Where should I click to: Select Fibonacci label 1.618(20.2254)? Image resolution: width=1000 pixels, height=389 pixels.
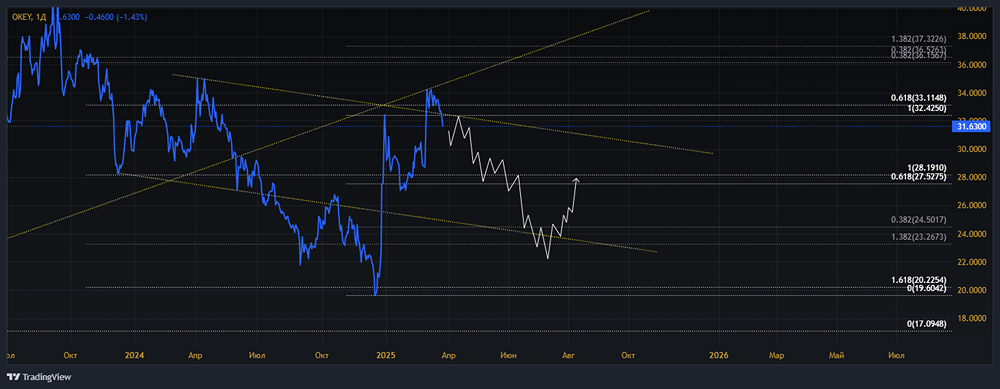(x=918, y=280)
